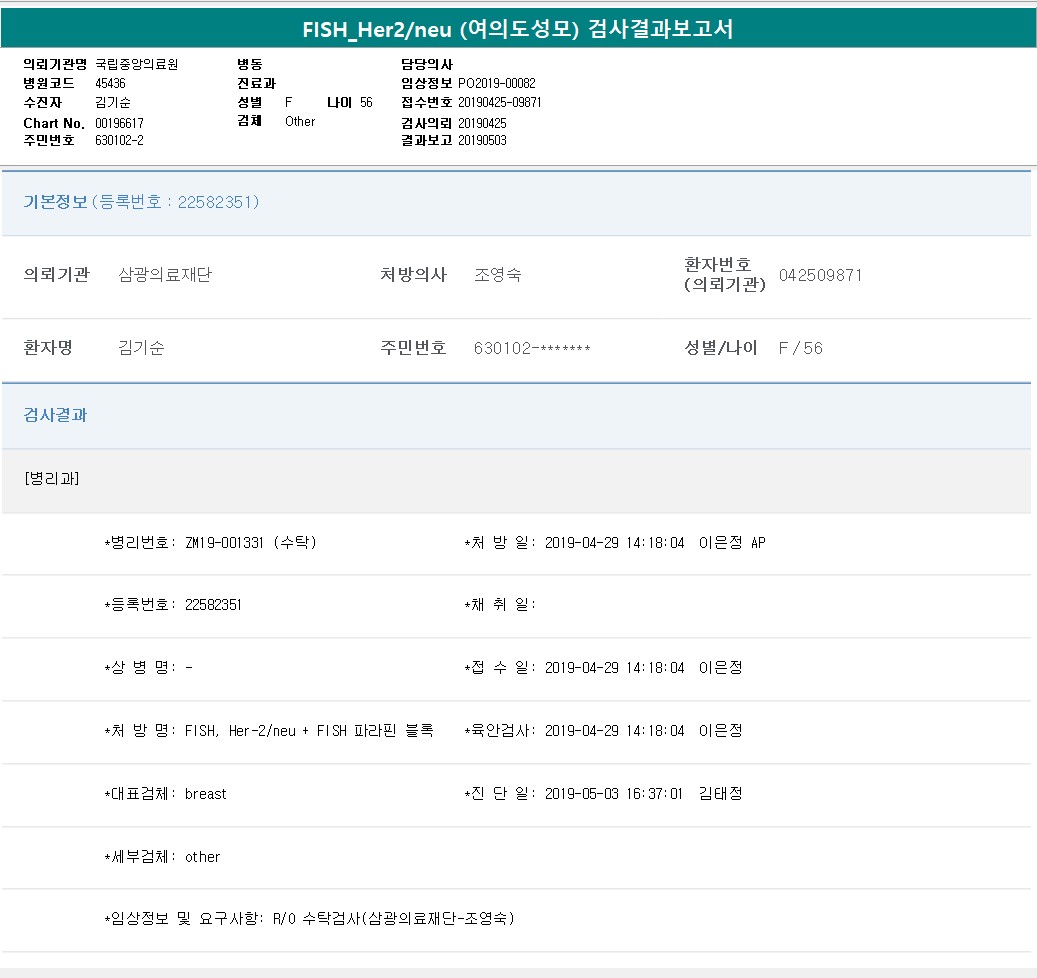Click the 임상정보 및 요구사항 R/O line
The height and width of the screenshot is (978, 1037).
tap(309, 919)
